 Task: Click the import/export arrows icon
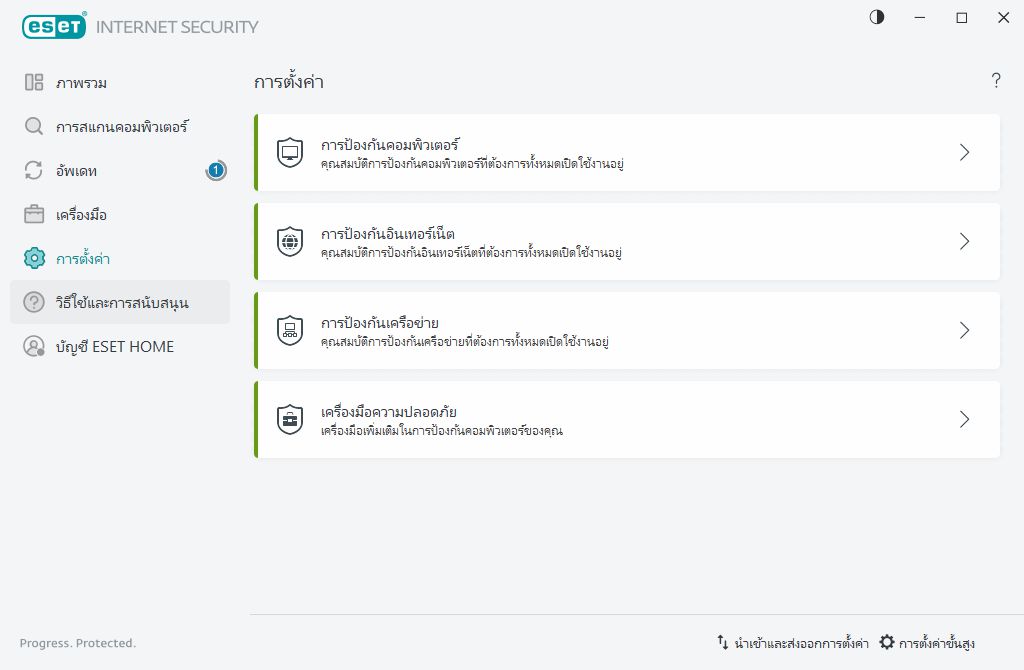pyautogui.click(x=722, y=642)
